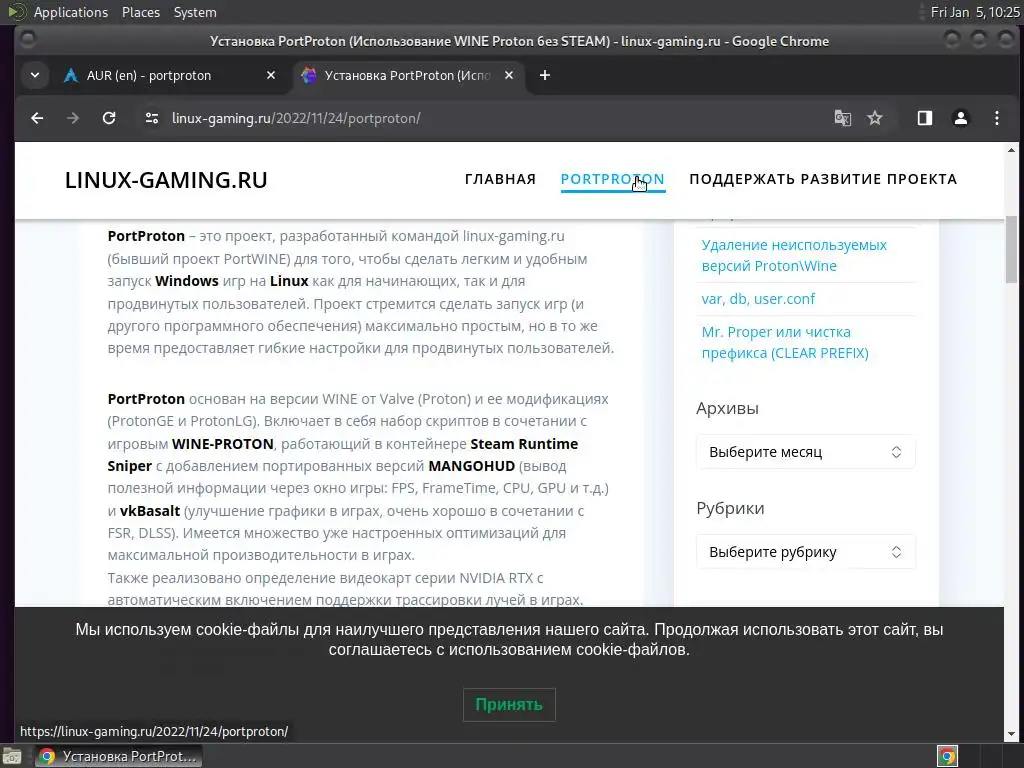Image resolution: width=1024 pixels, height=768 pixels.
Task: Open the Places menu
Action: (x=140, y=12)
